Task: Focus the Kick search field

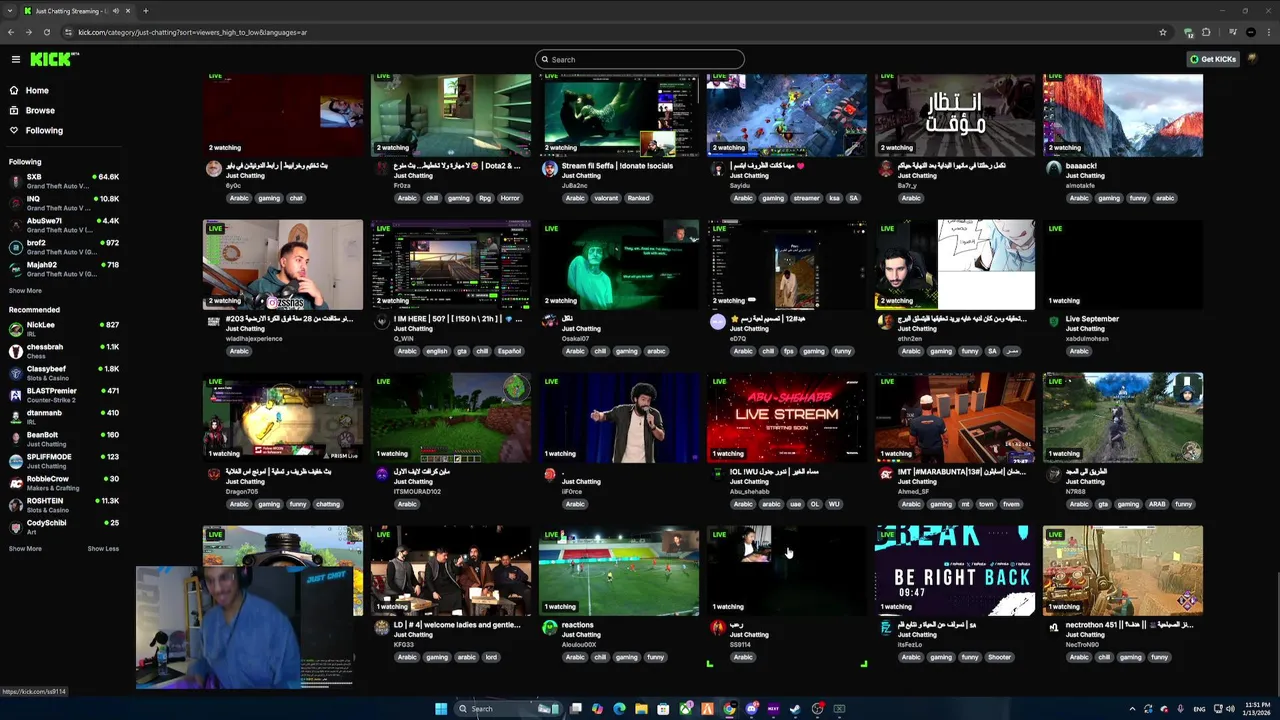Action: point(640,59)
